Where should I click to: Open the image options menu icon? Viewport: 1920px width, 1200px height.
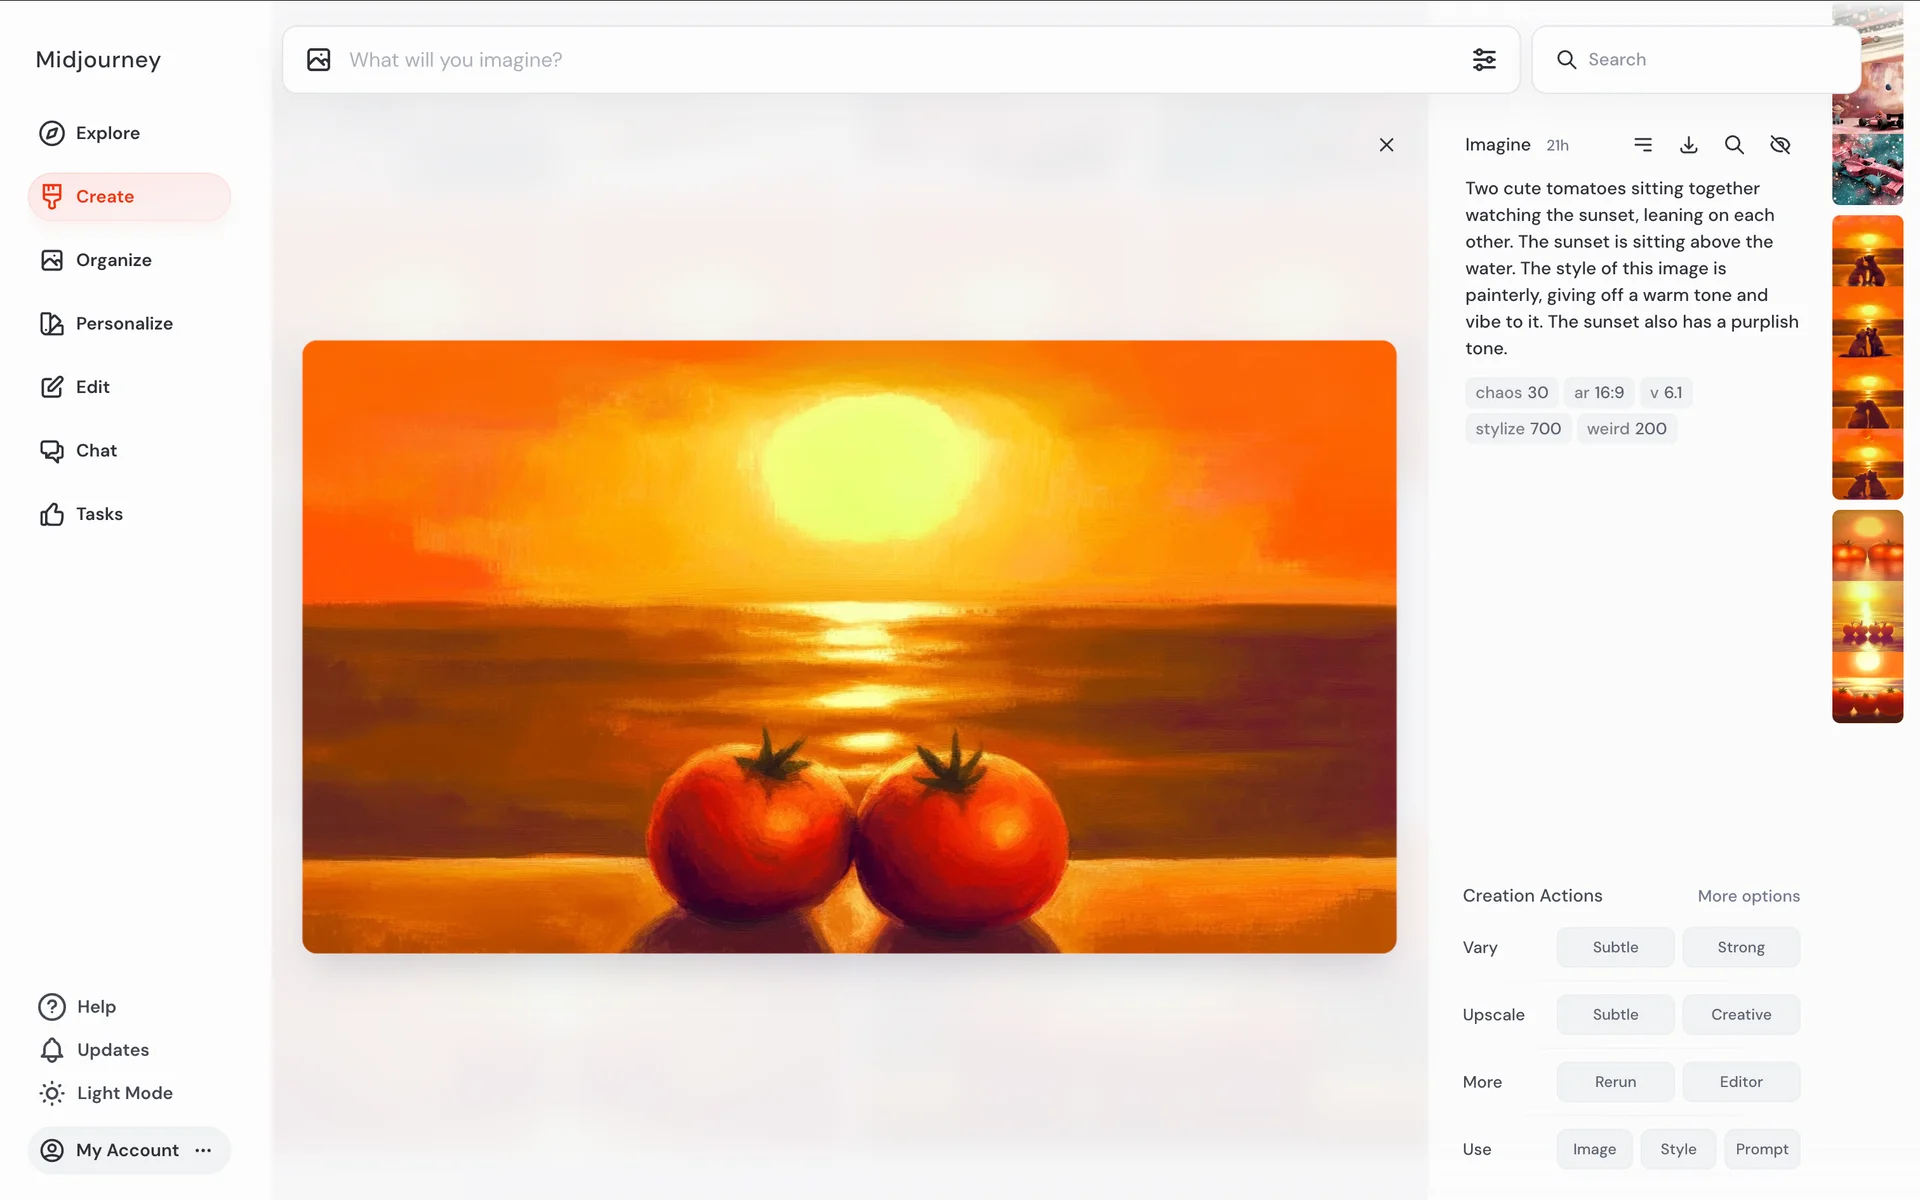tap(1642, 145)
